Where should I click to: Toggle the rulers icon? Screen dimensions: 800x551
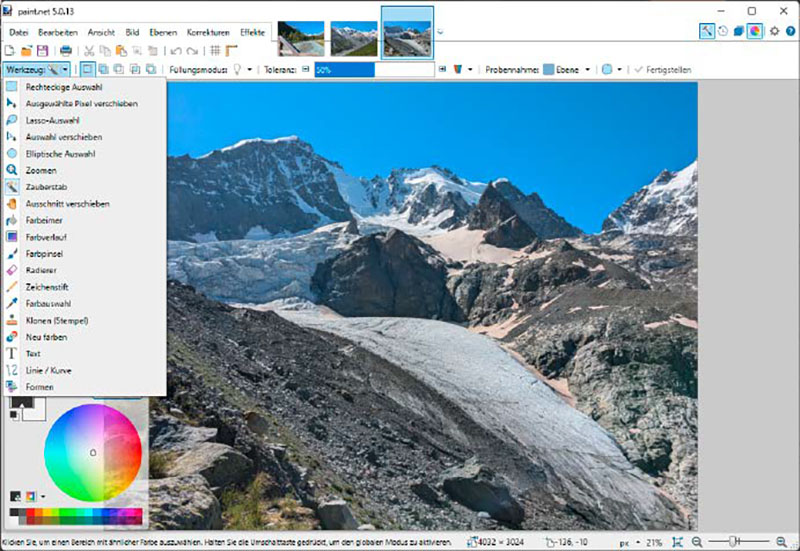(232, 51)
